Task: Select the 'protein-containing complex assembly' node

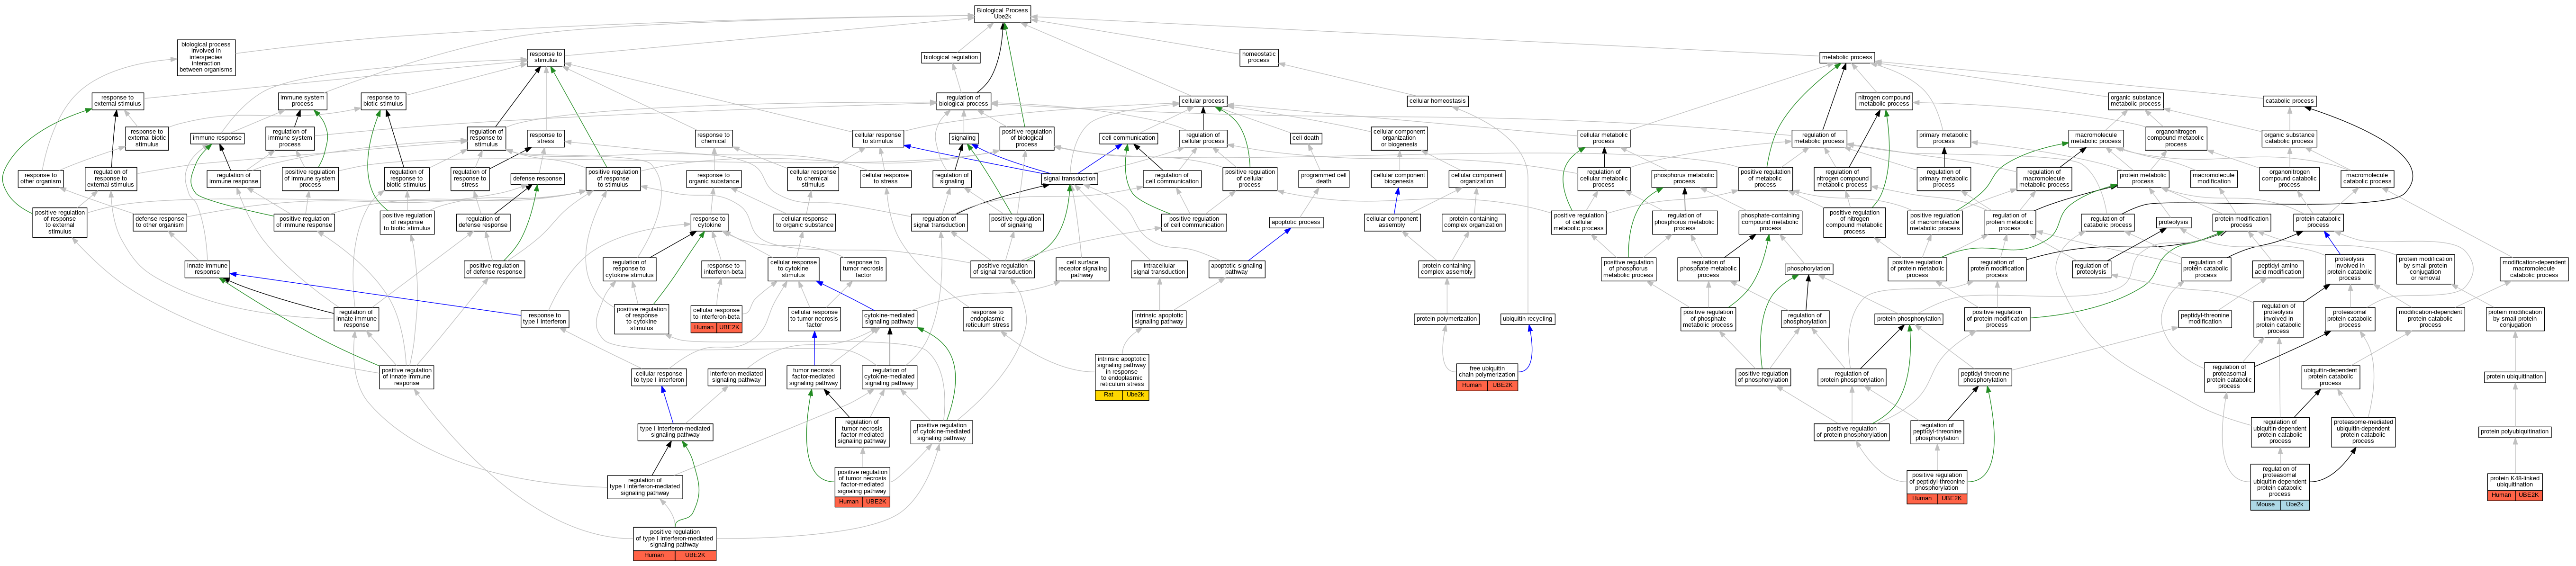Action: click(1446, 269)
